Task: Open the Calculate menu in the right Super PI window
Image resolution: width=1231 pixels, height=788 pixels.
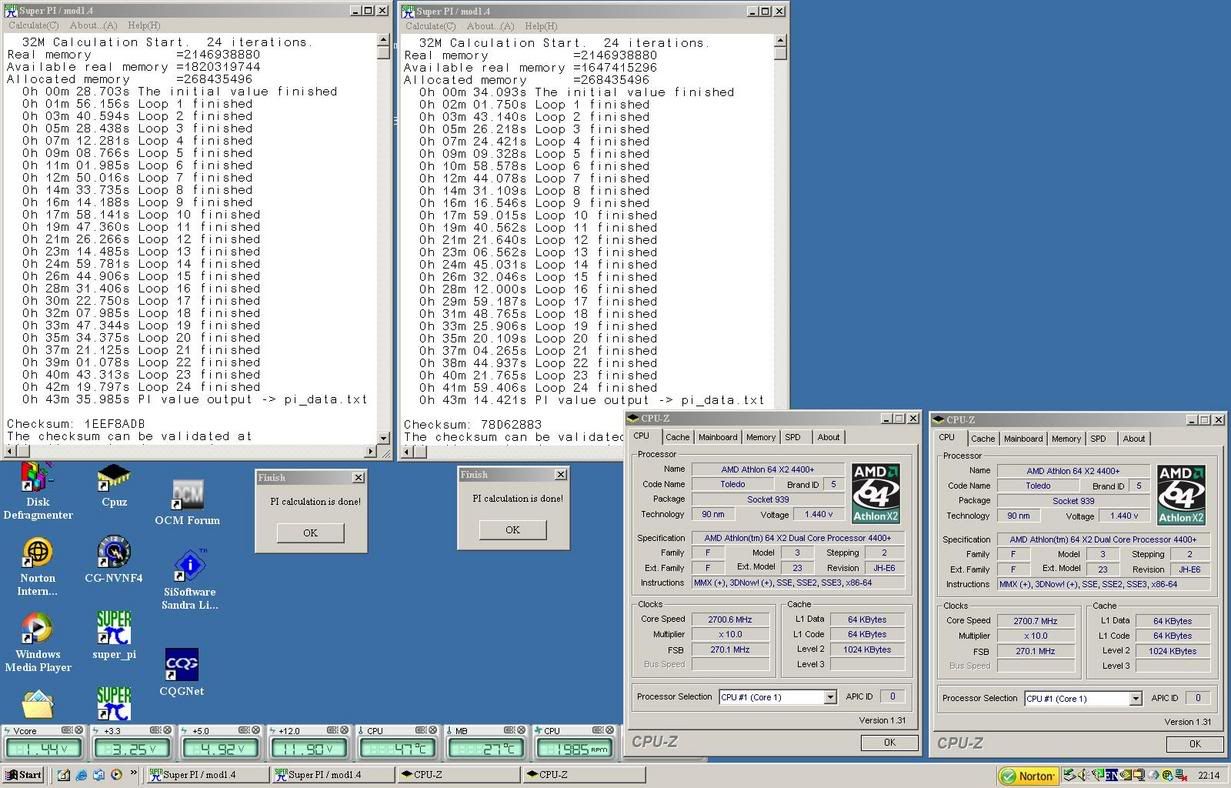Action: coord(431,26)
